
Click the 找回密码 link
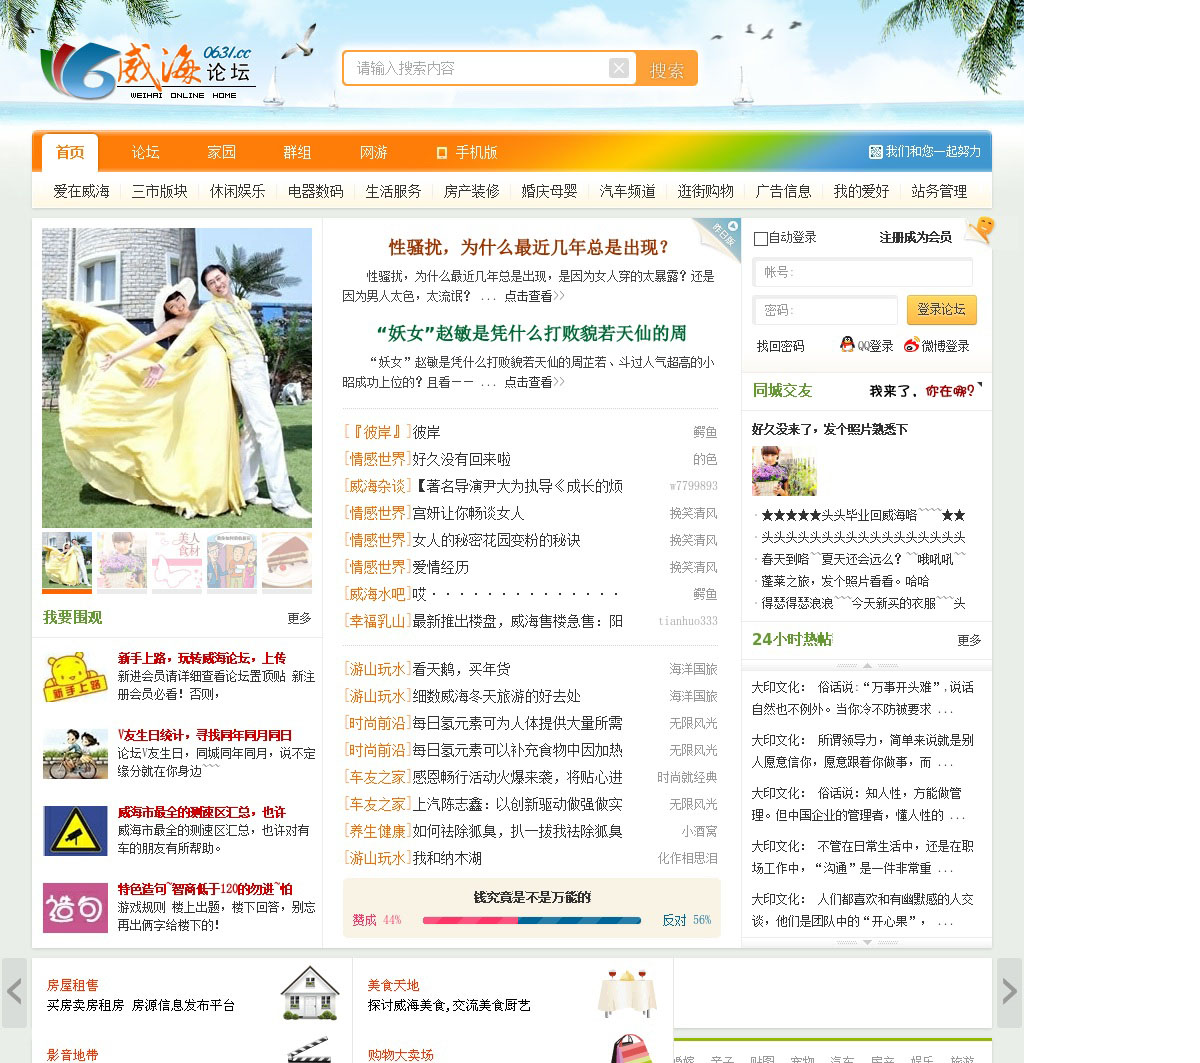pos(780,346)
